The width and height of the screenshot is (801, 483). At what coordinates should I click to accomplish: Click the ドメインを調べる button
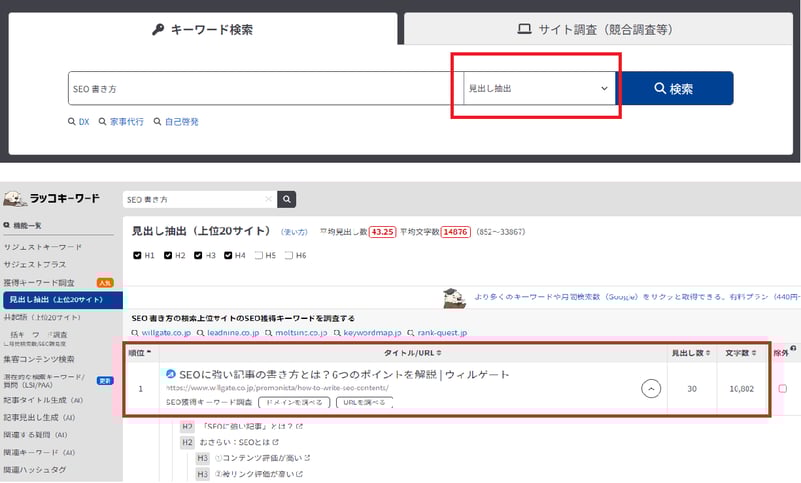click(294, 402)
